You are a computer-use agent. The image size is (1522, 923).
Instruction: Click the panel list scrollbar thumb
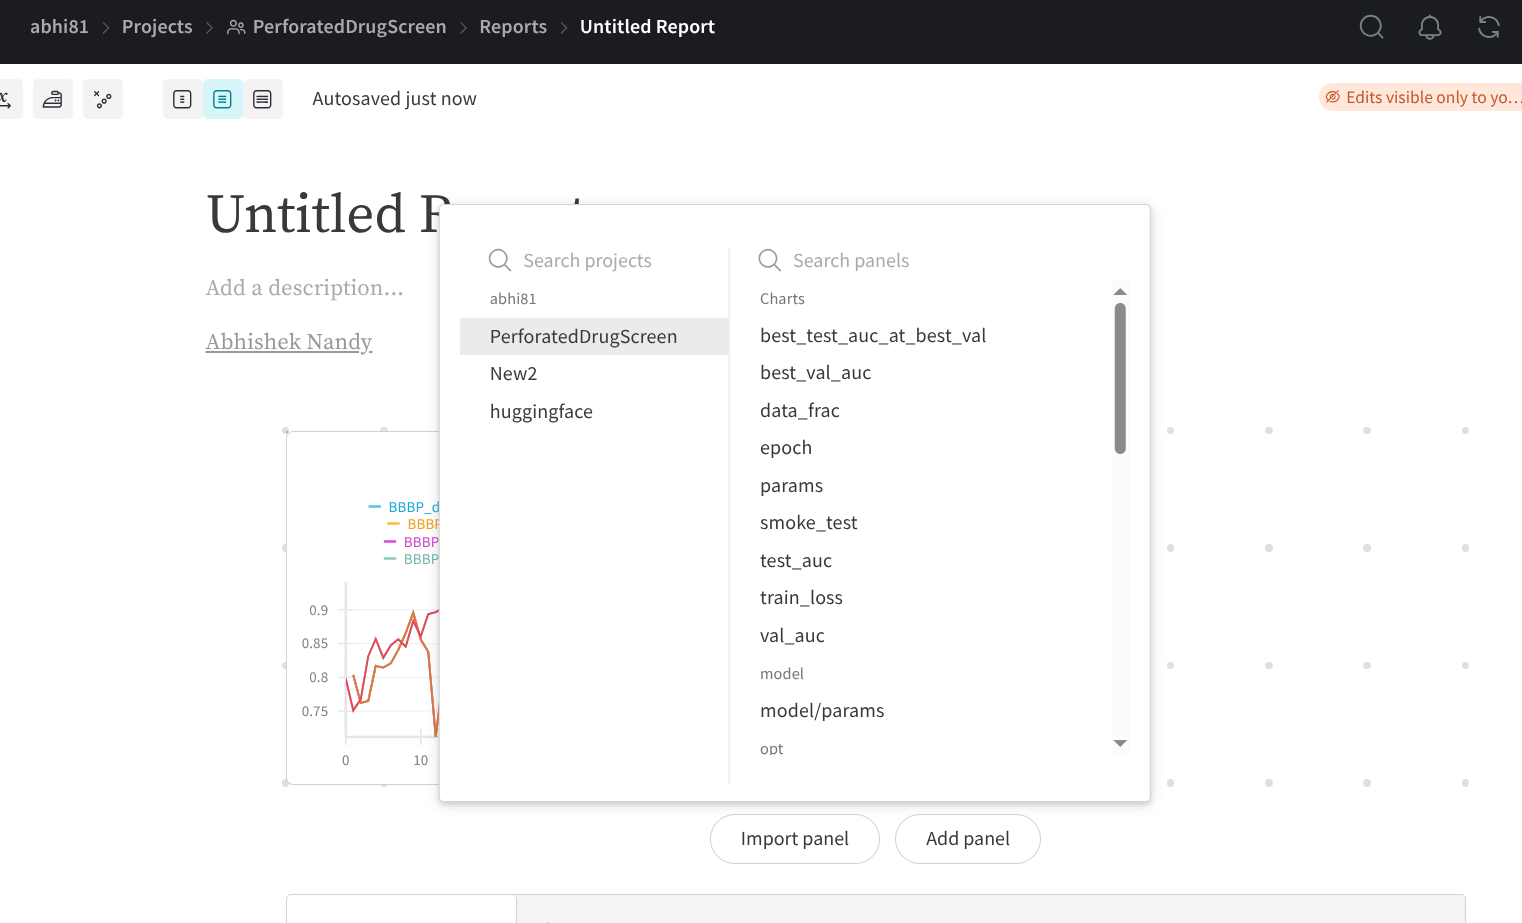[x=1120, y=378]
